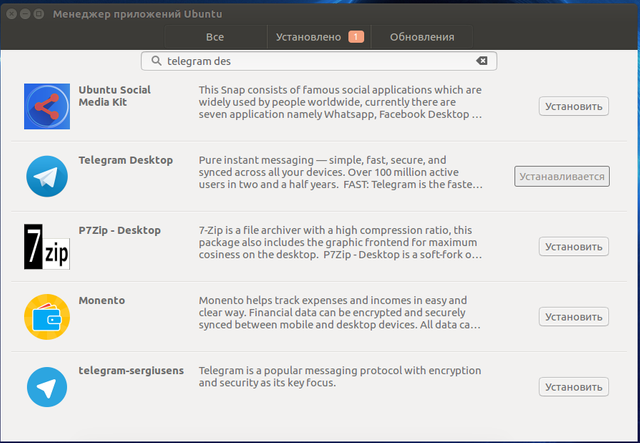Install P7Zip - Desktop
The height and width of the screenshot is (443, 640).
pos(573,246)
